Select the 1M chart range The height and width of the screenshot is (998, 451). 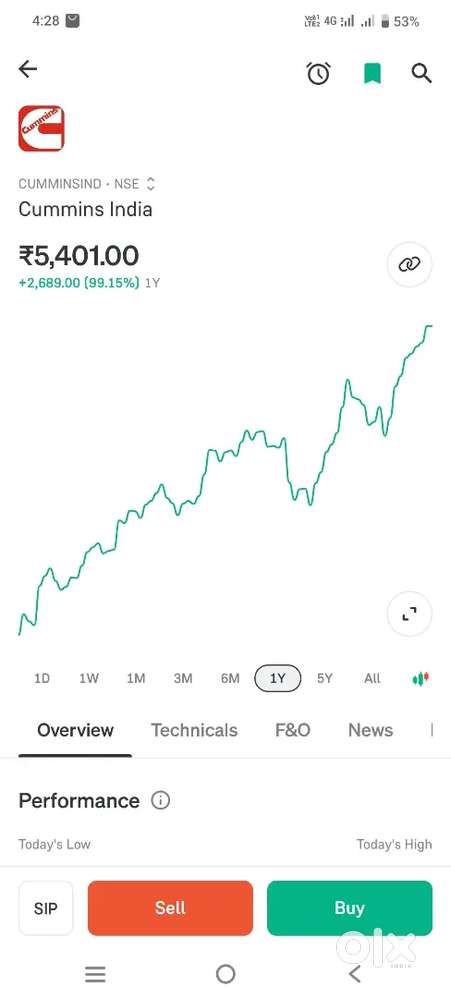[x=136, y=678]
